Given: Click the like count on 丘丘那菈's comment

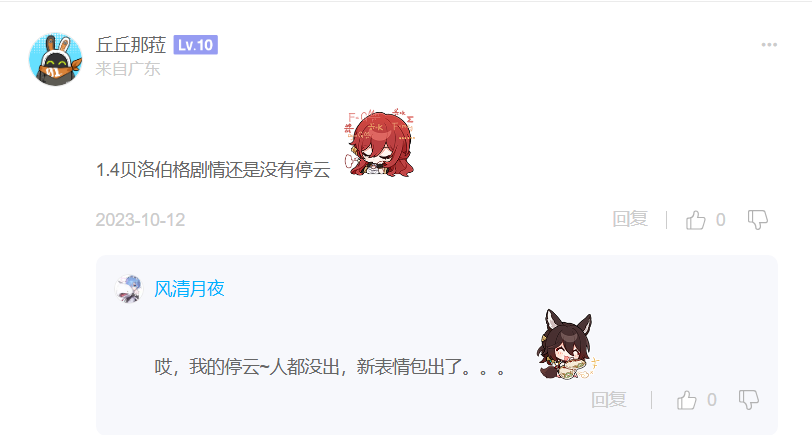Looking at the screenshot, I should (720, 220).
